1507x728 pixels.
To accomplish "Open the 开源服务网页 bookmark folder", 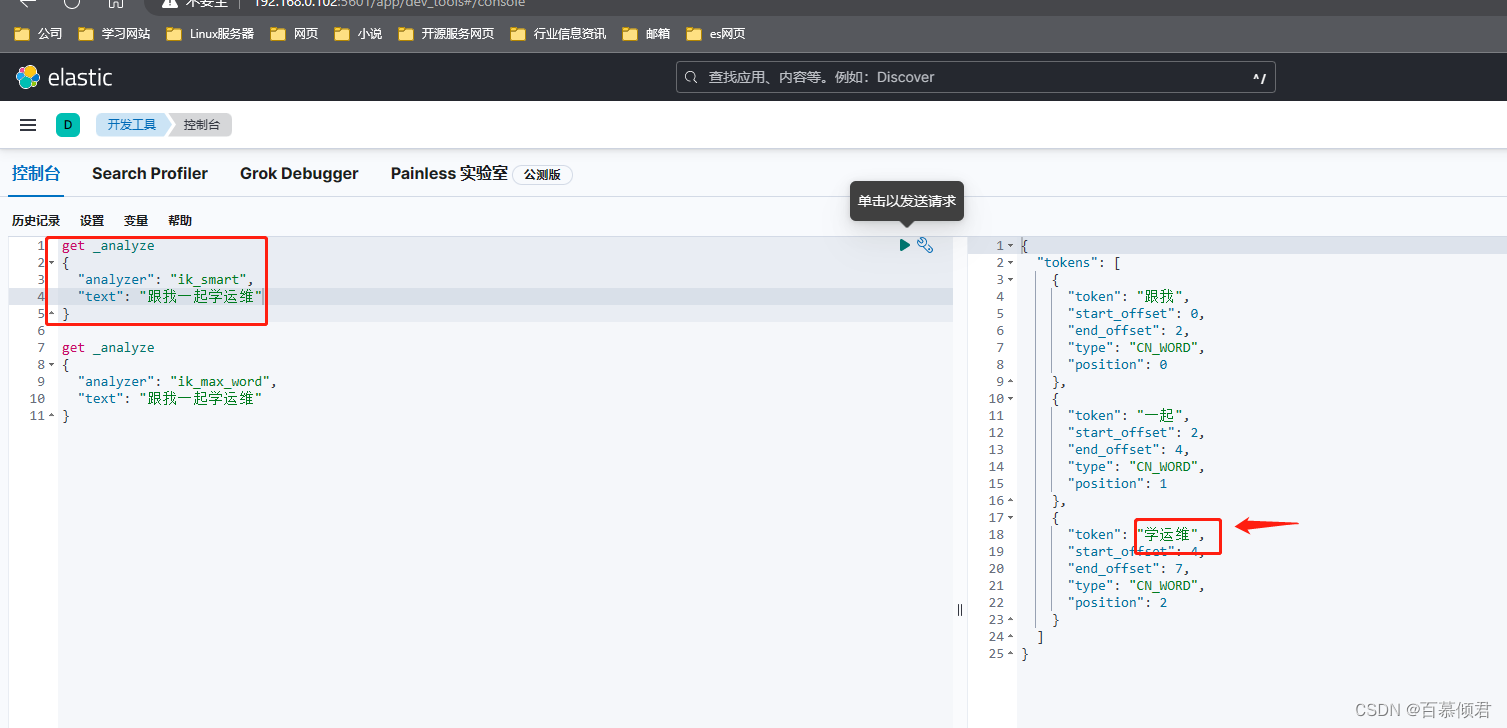I will tap(446, 34).
